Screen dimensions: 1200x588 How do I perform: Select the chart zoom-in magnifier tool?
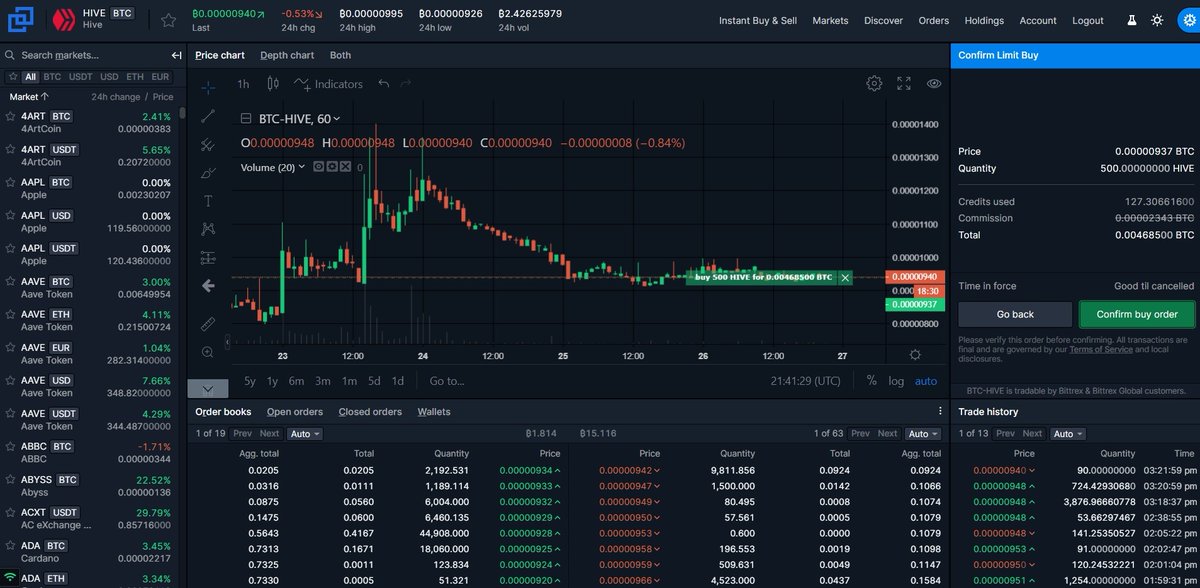[208, 352]
